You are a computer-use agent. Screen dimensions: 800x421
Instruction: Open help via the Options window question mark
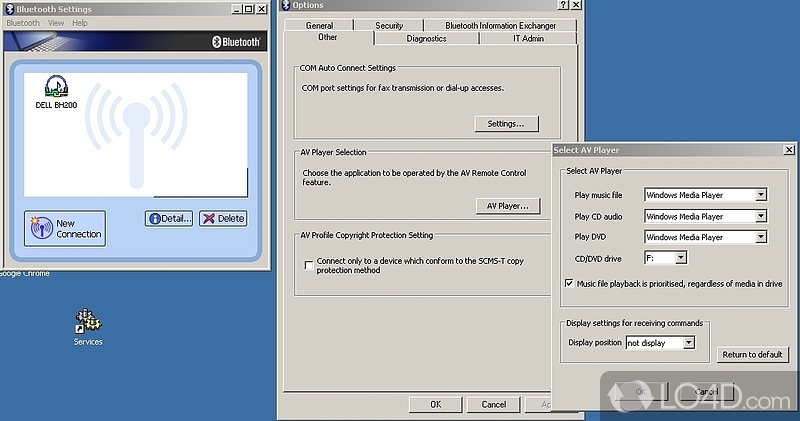pyautogui.click(x=563, y=5)
